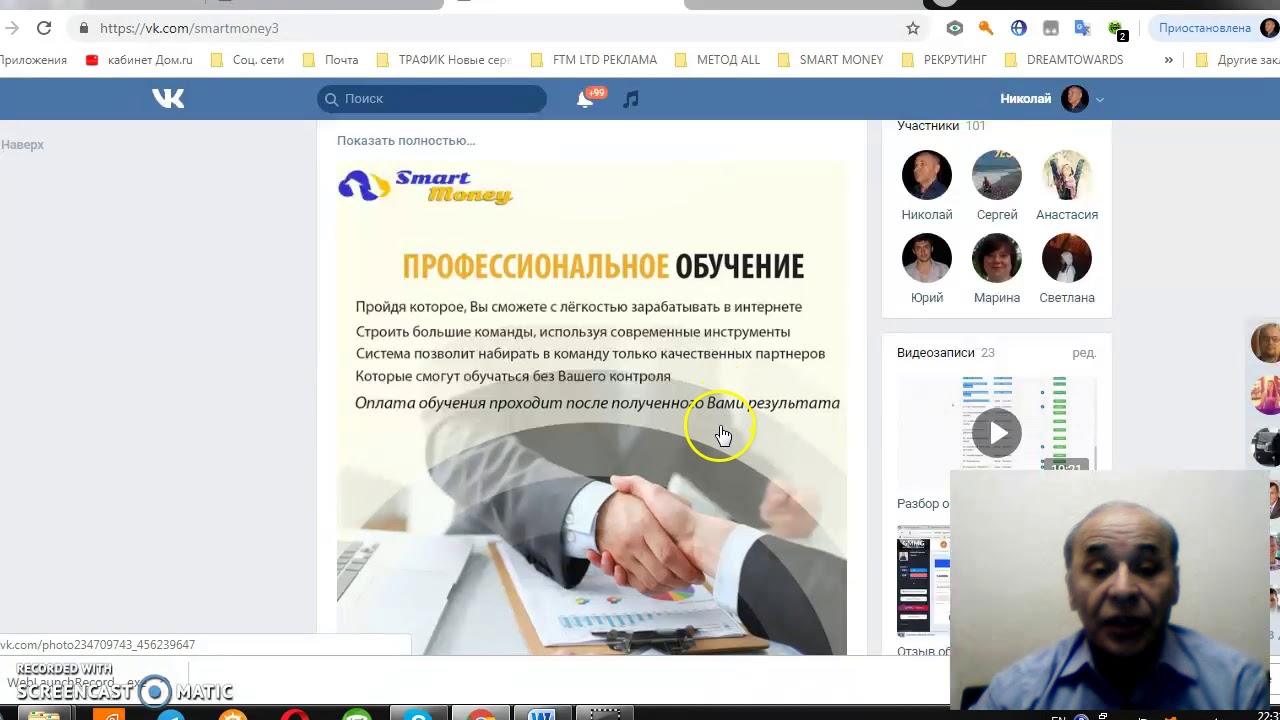Open the Skype icon in the taskbar

[x=418, y=714]
